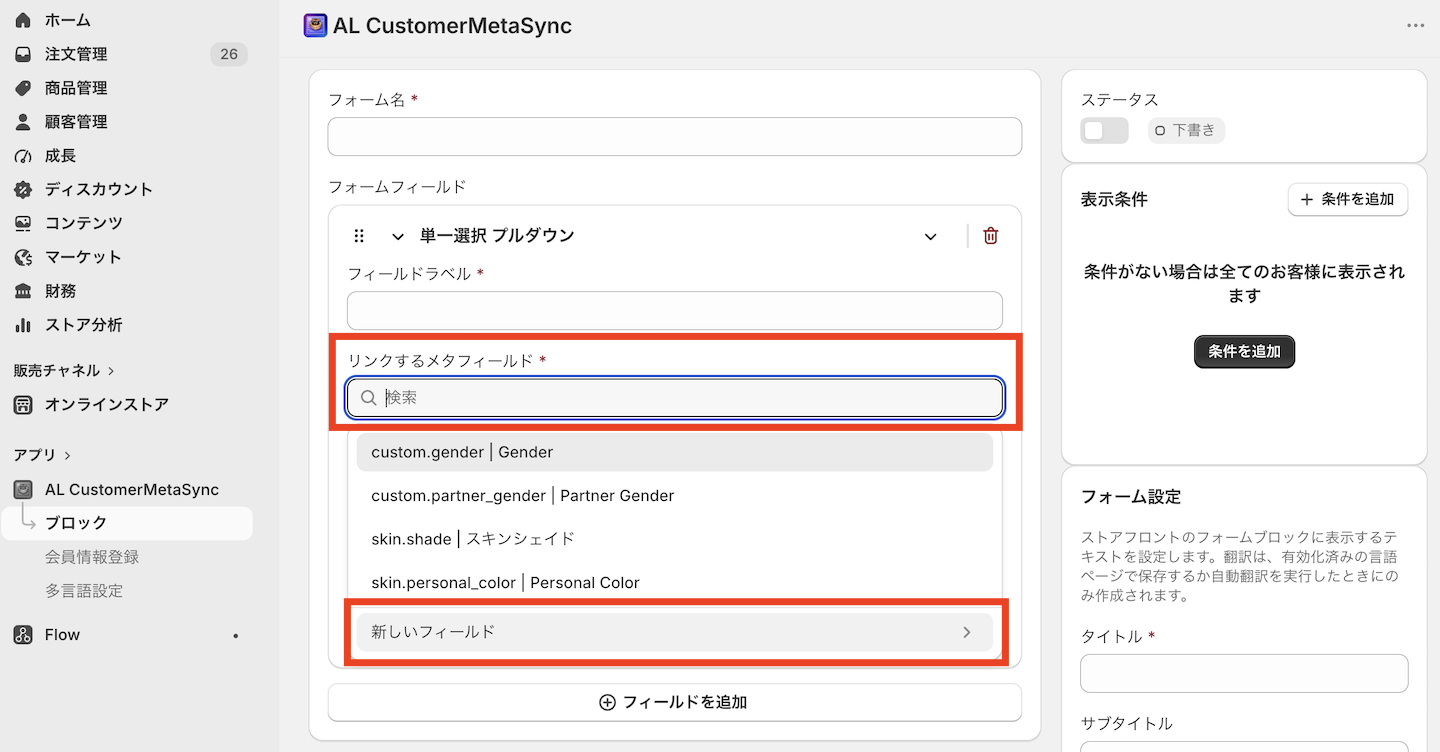Viewport: 1440px width, 752px height.
Task: Click the metafield 検索 search box
Action: pos(675,398)
